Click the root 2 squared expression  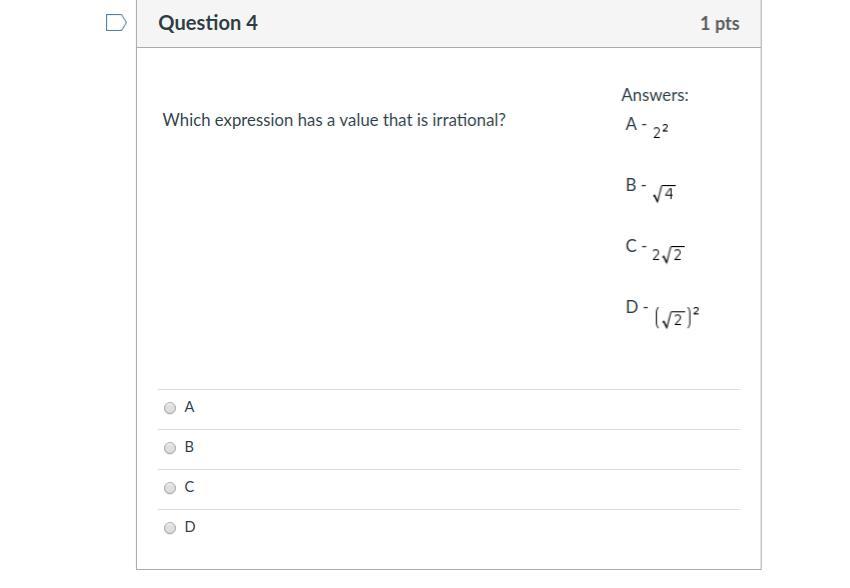677,318
